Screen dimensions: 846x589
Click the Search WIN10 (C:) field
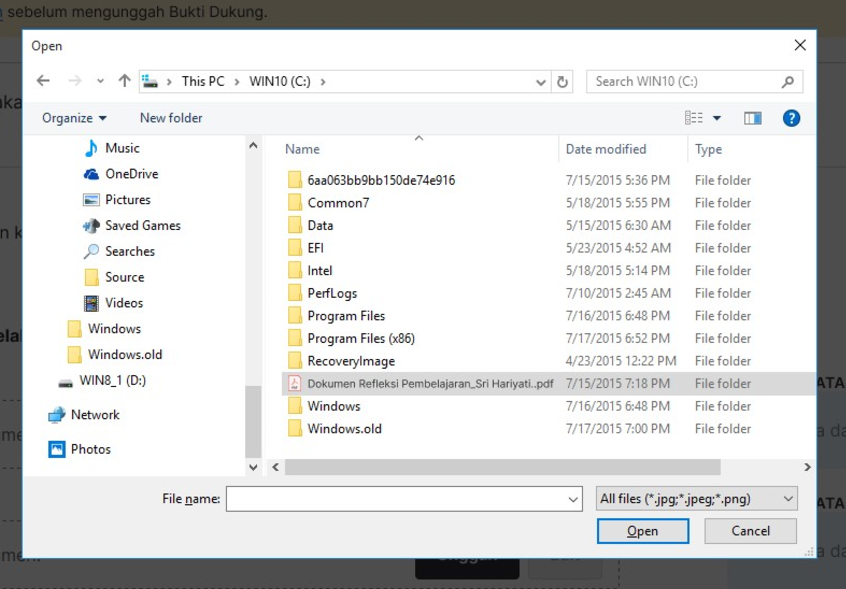coord(685,82)
